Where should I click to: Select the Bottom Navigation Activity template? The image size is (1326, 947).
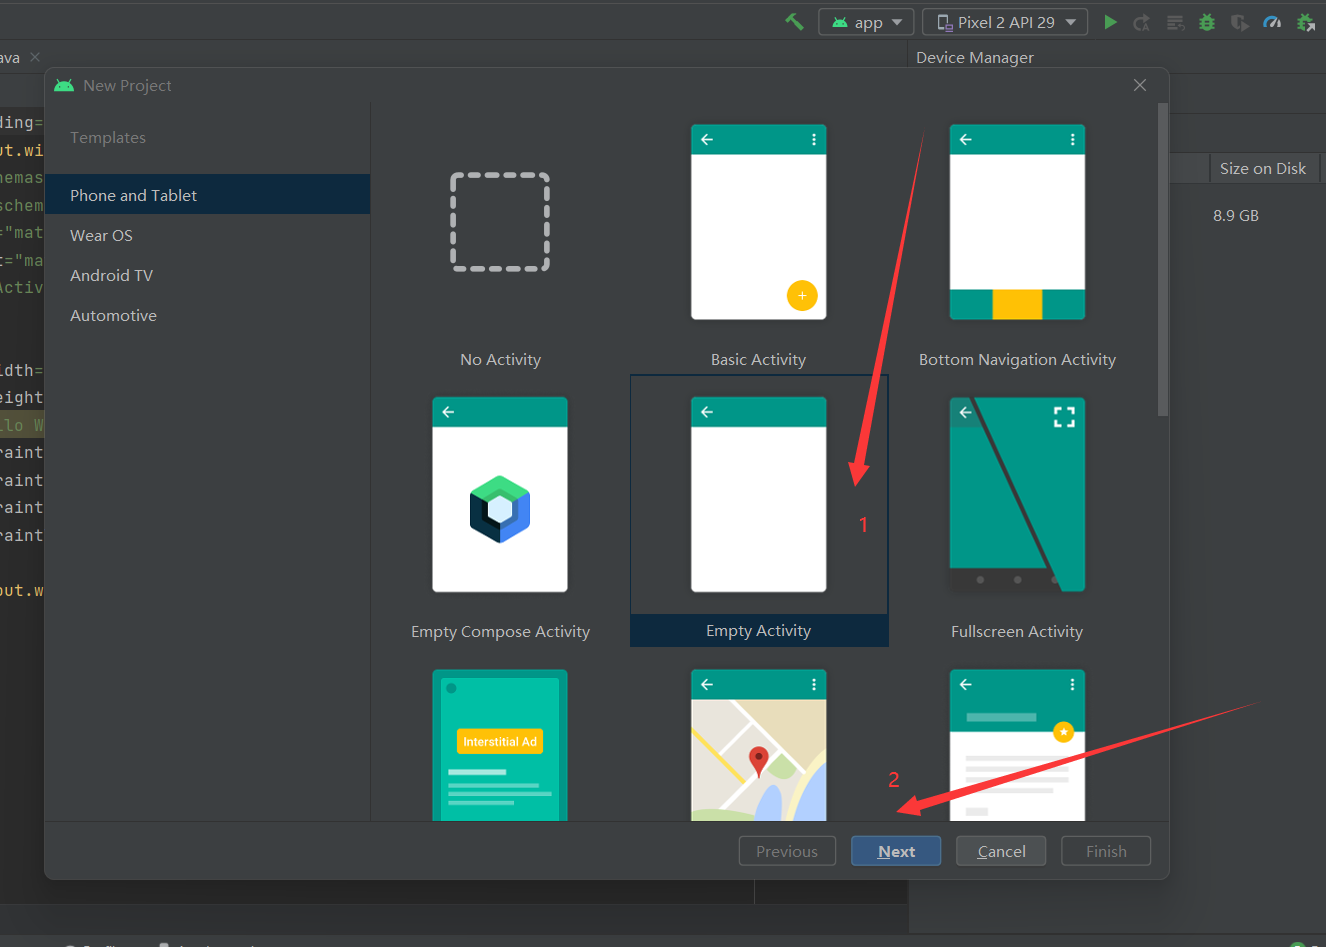coord(1017,222)
